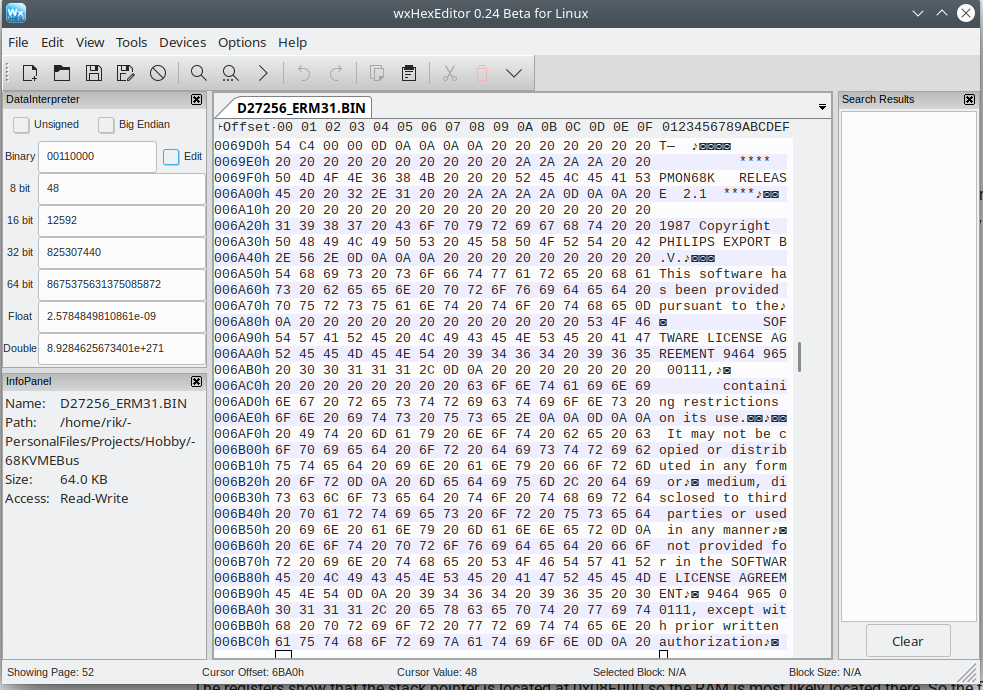This screenshot has width=983, height=690.
Task: Click the ASCII column header 0123456789ABCDEF
Action: point(726,127)
